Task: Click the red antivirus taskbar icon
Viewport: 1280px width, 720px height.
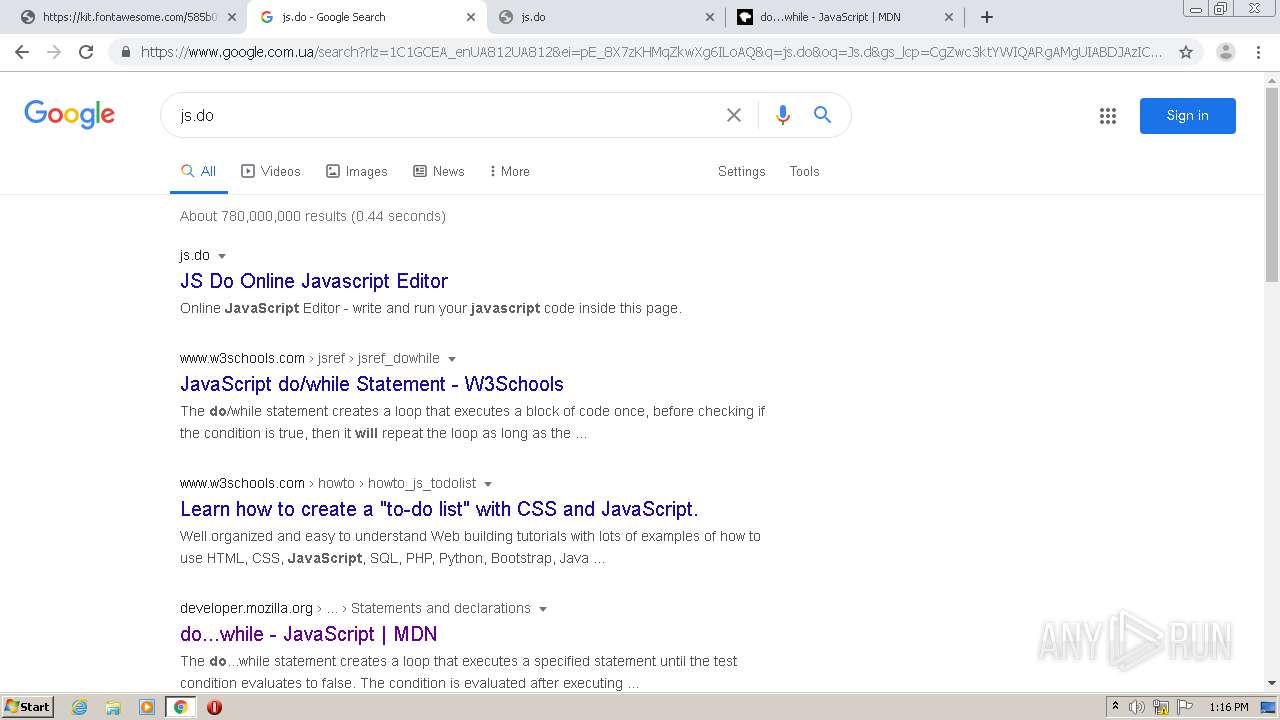Action: click(214, 707)
